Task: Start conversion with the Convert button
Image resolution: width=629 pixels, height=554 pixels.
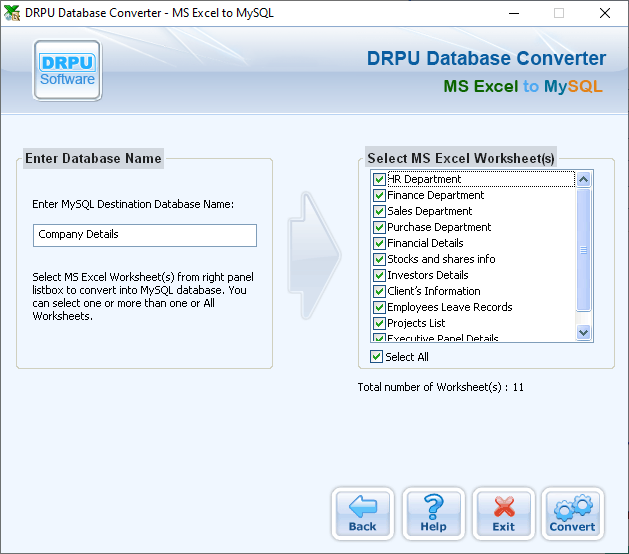Action: [x=572, y=514]
